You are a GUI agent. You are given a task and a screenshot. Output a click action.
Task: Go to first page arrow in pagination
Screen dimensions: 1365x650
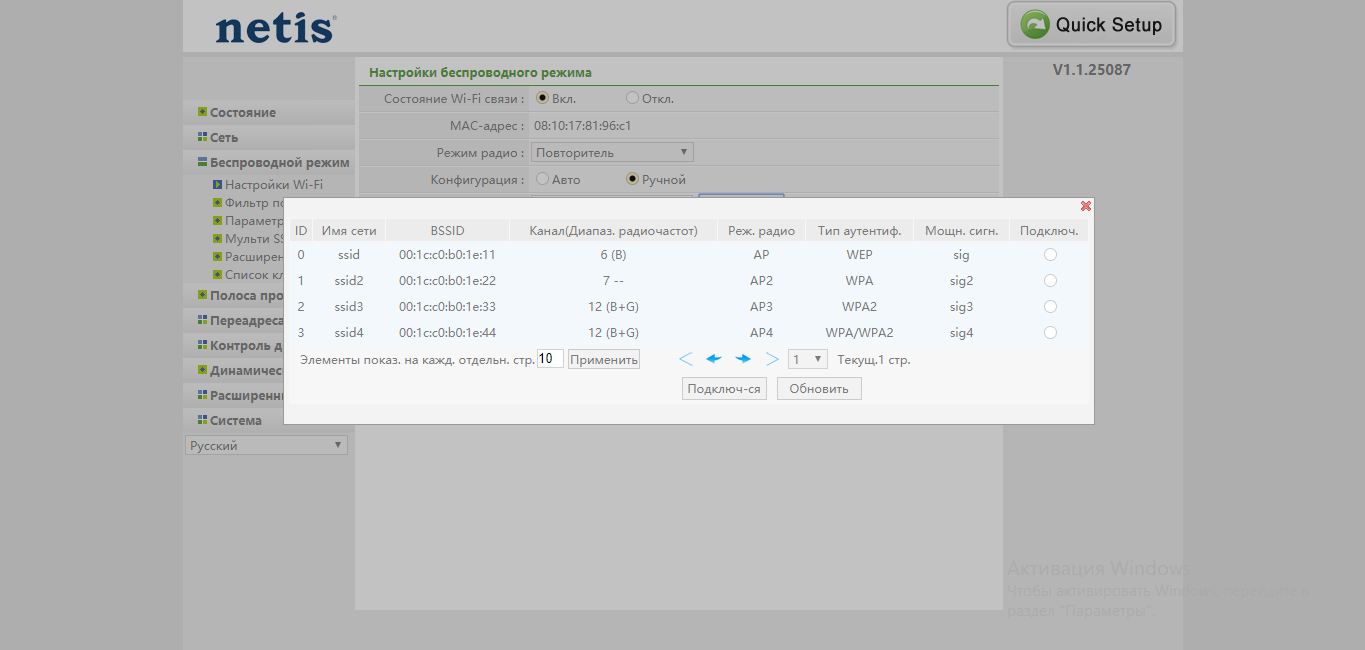(x=685, y=359)
